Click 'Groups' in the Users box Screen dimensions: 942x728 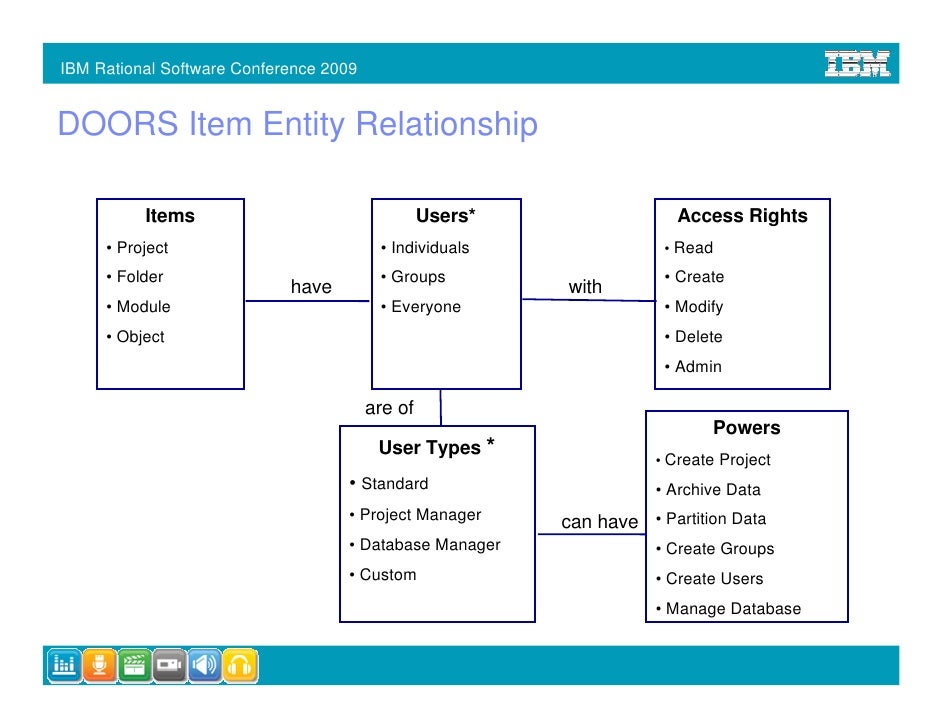click(x=418, y=277)
